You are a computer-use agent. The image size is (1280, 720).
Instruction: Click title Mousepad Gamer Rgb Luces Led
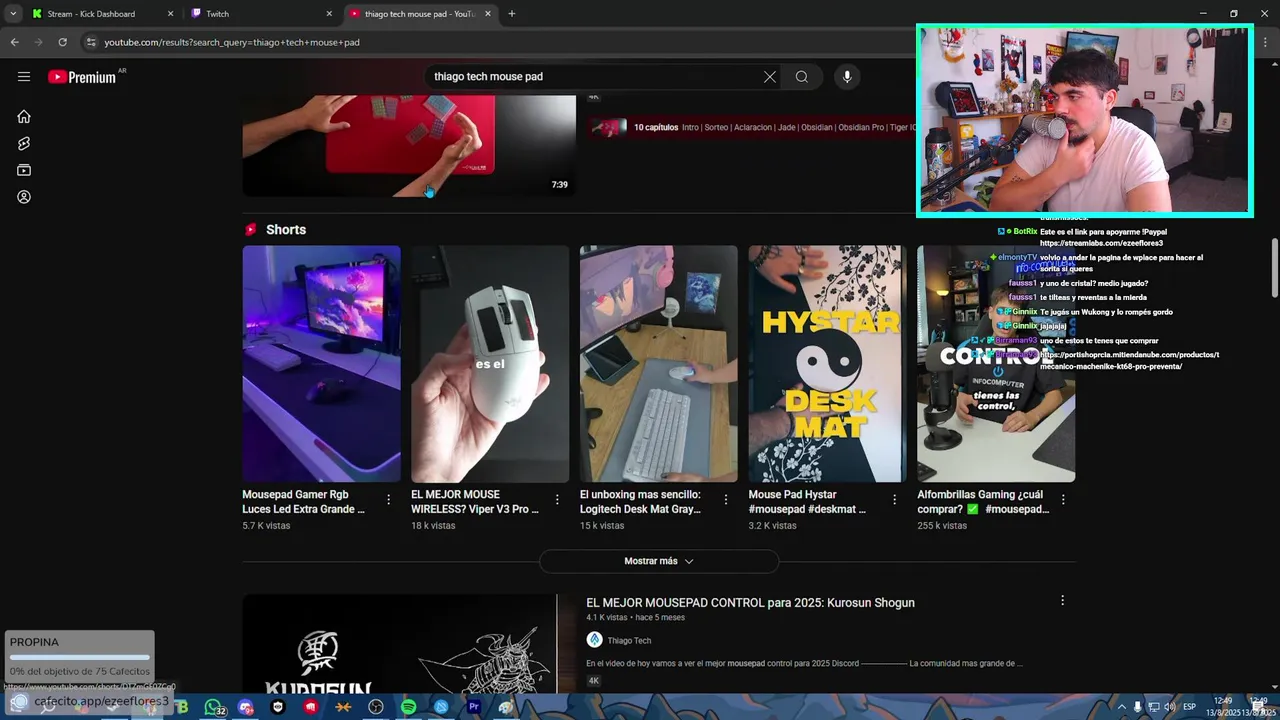pos(303,502)
